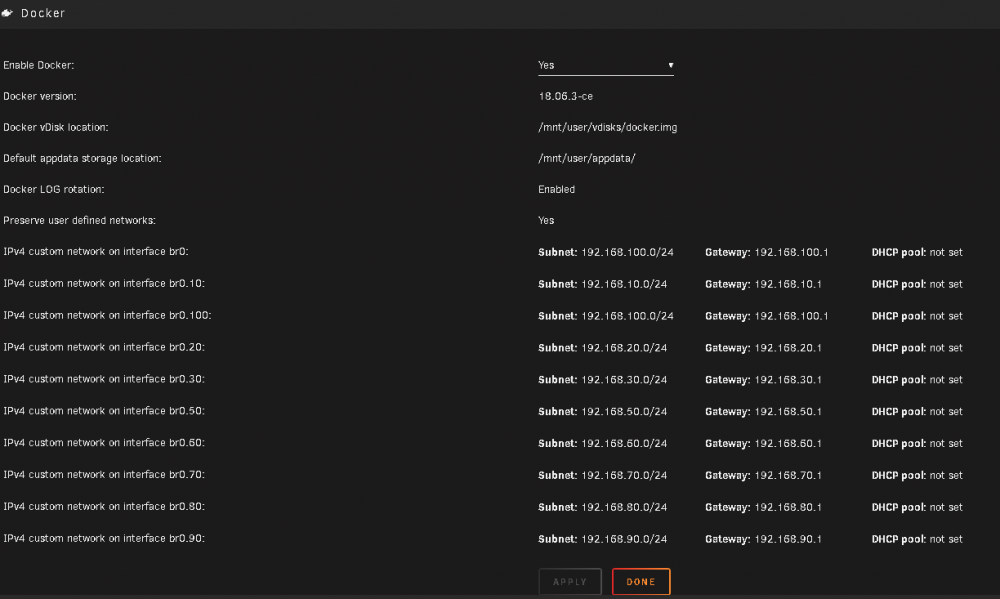The width and height of the screenshot is (1000, 599).
Task: Open the Enable Docker dropdown
Action: (605, 65)
